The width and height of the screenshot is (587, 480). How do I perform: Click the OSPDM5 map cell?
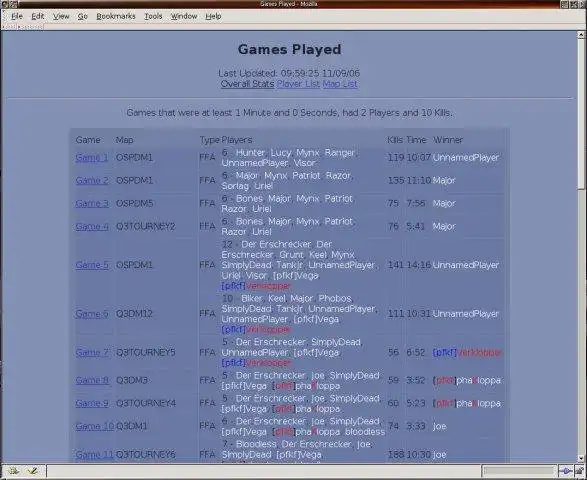tap(134, 203)
